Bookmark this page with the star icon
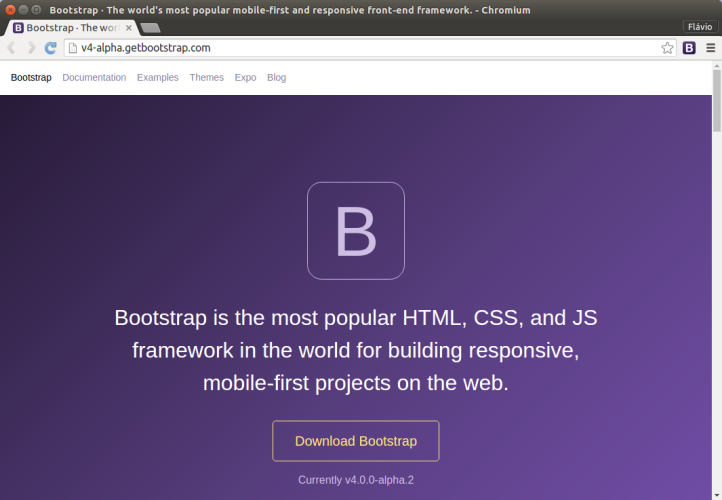Screen dimensions: 722x500 (x=667, y=48)
